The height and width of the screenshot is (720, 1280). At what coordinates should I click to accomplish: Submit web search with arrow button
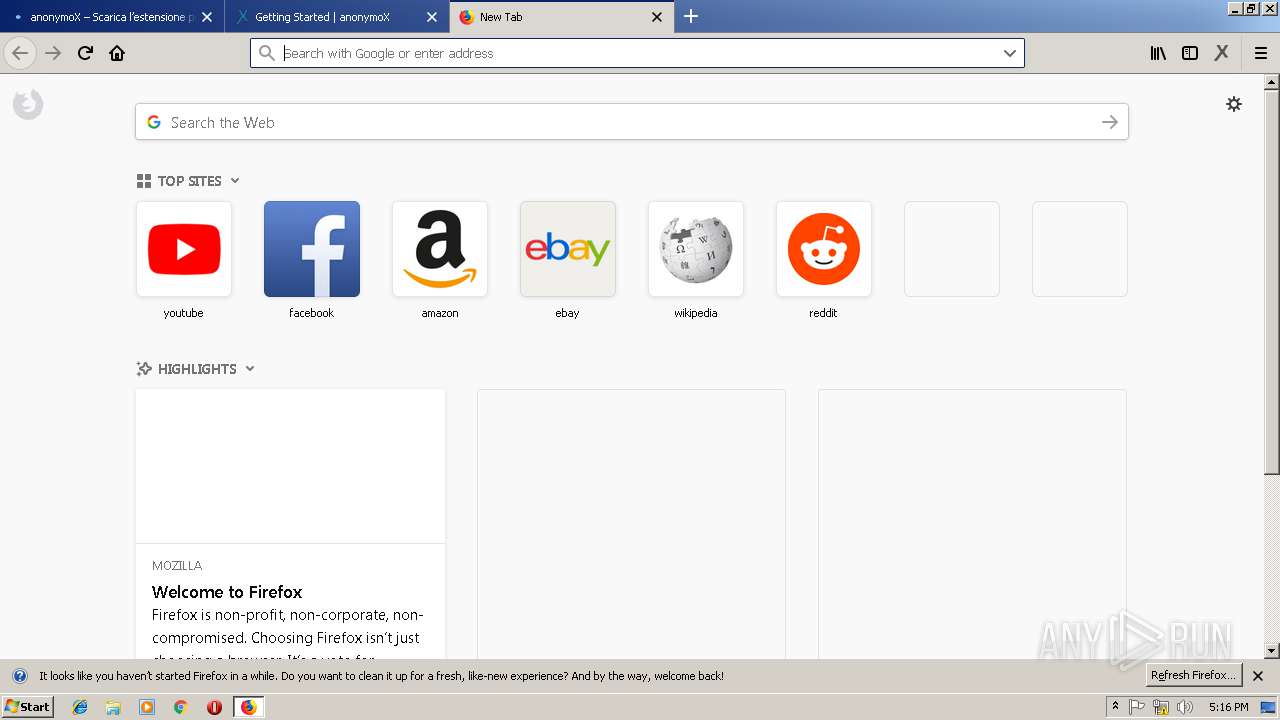pos(1110,122)
